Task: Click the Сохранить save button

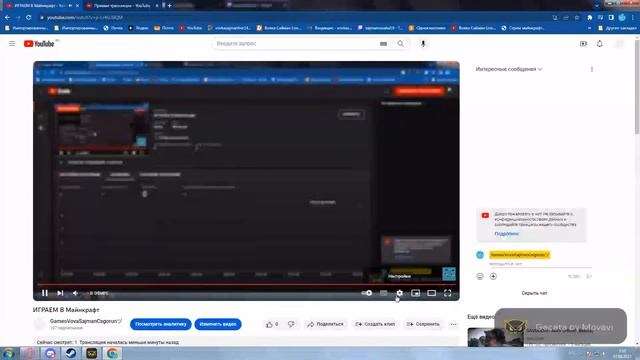Action: pos(423,324)
